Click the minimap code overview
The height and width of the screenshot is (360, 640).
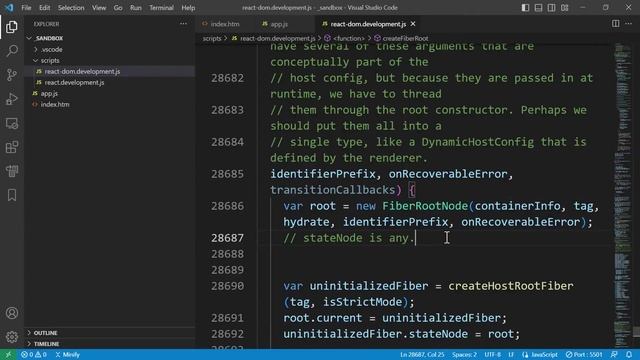[x=623, y=195]
